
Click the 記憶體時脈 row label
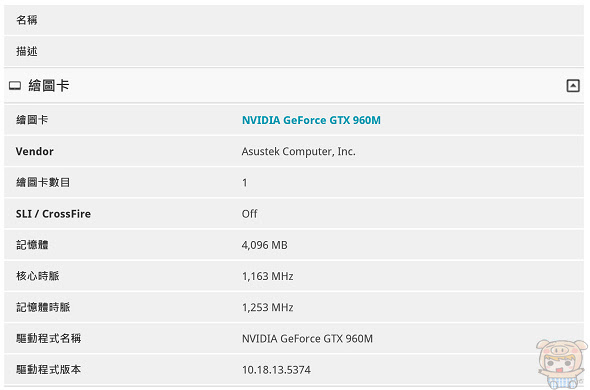click(x=43, y=307)
